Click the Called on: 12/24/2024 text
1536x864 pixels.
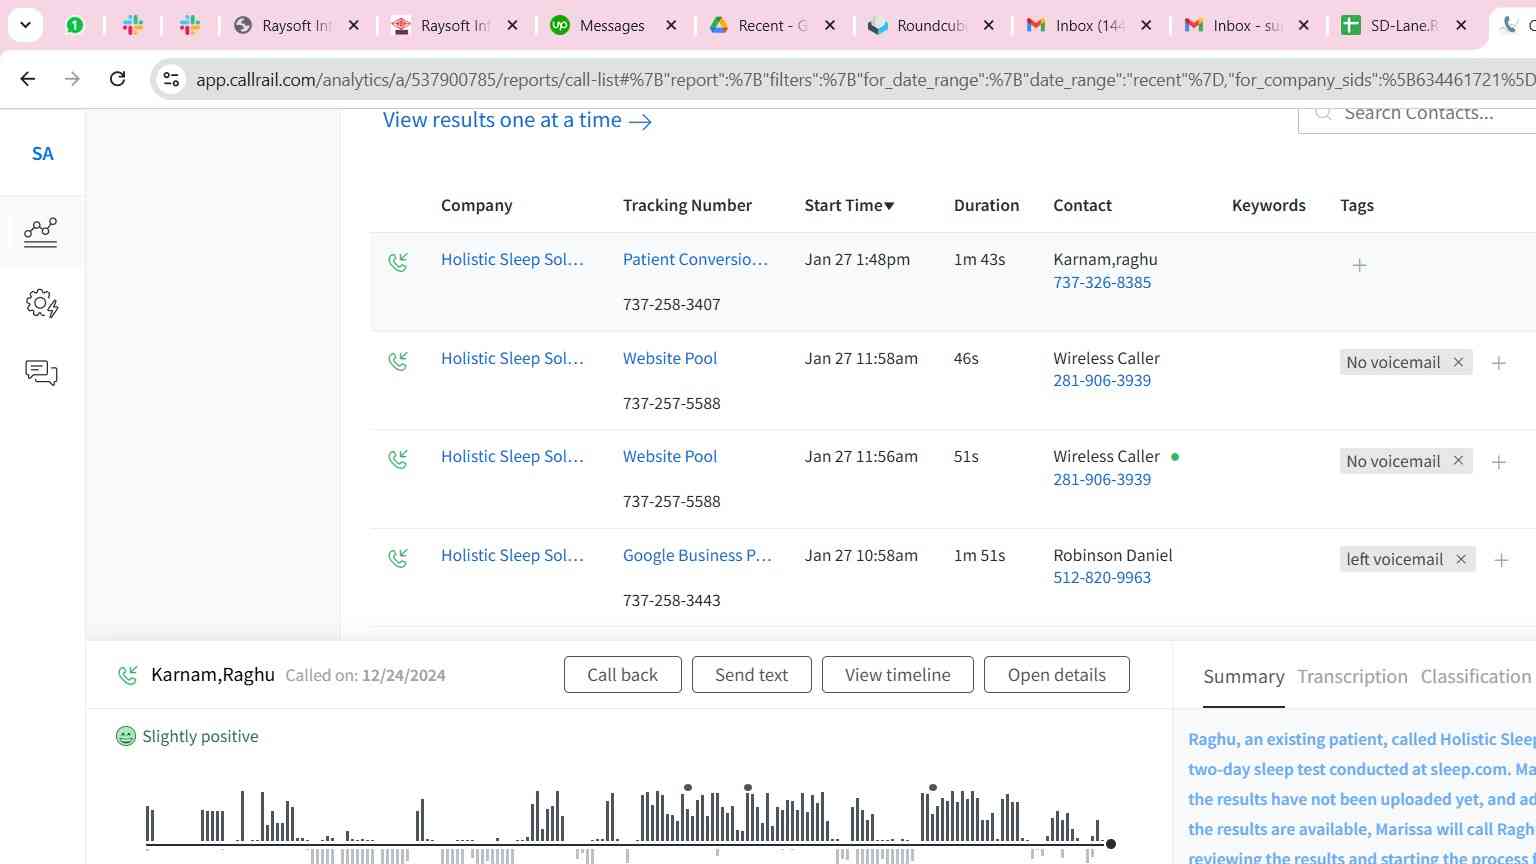365,675
